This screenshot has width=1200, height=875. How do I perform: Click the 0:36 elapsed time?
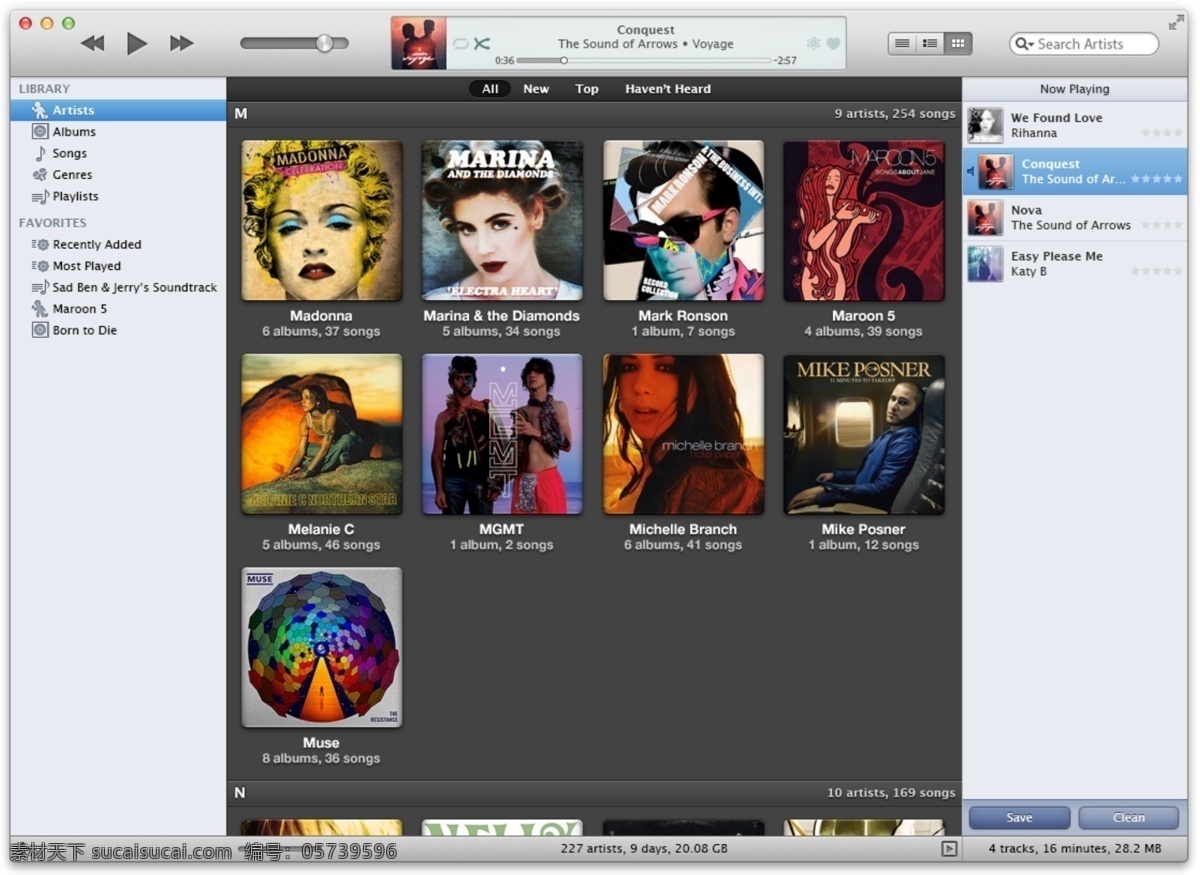(504, 61)
